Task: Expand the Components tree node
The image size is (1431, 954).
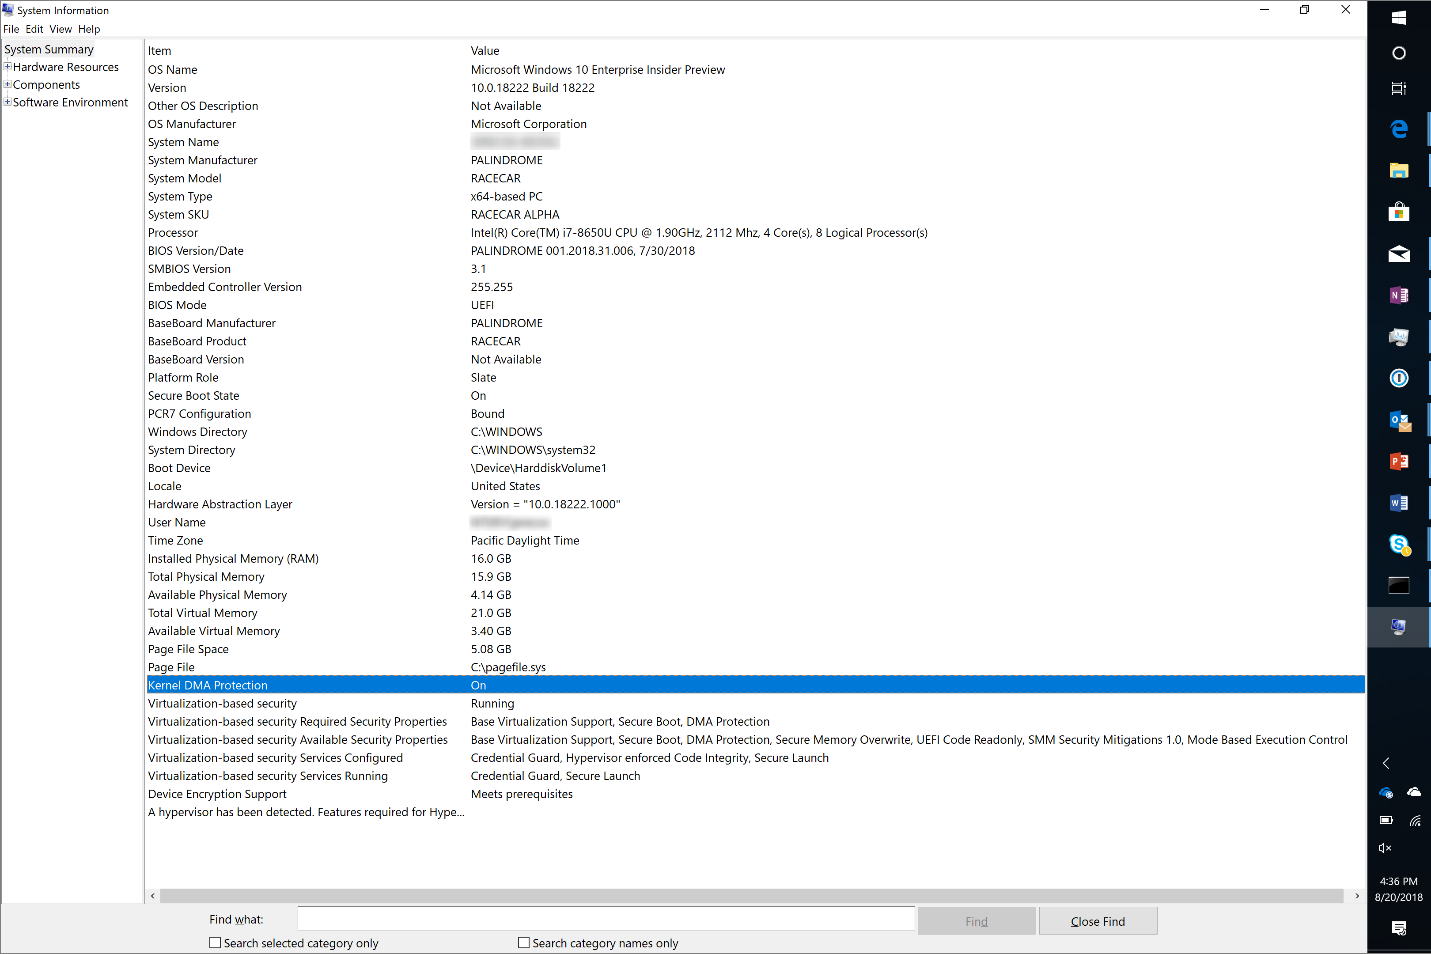Action: tap(8, 85)
